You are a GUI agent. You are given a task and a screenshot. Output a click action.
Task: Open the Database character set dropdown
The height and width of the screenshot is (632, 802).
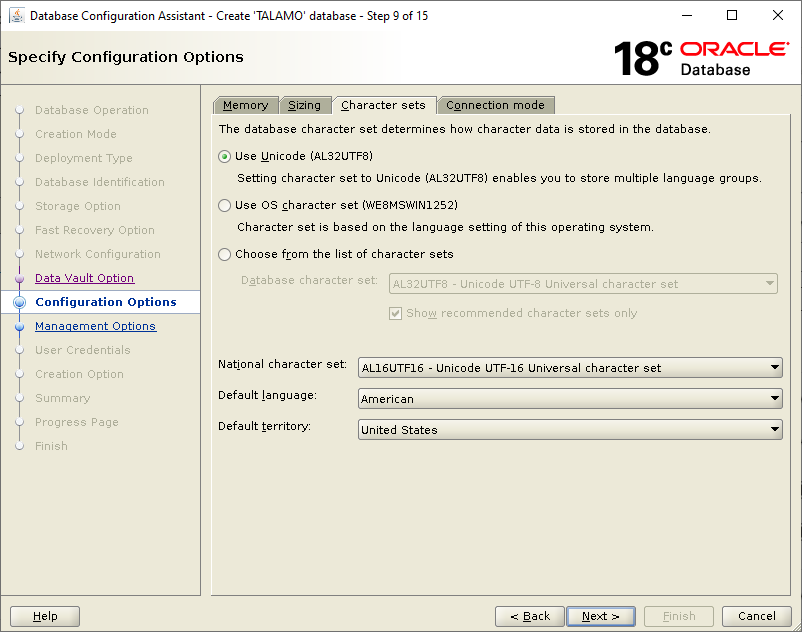coord(583,284)
